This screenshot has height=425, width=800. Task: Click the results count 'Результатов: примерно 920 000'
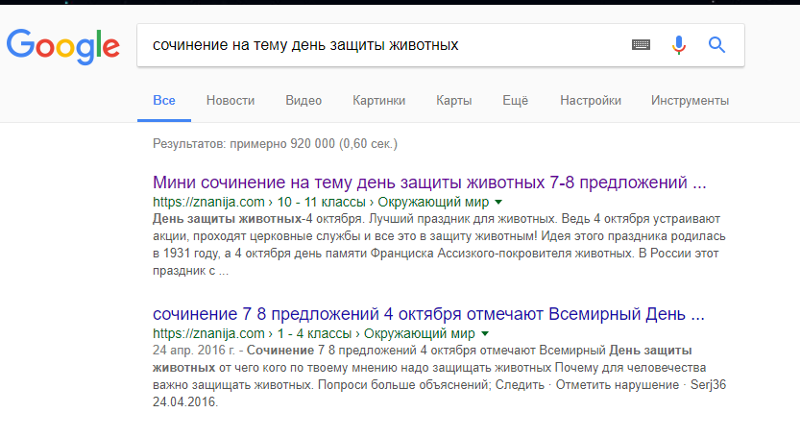point(244,144)
